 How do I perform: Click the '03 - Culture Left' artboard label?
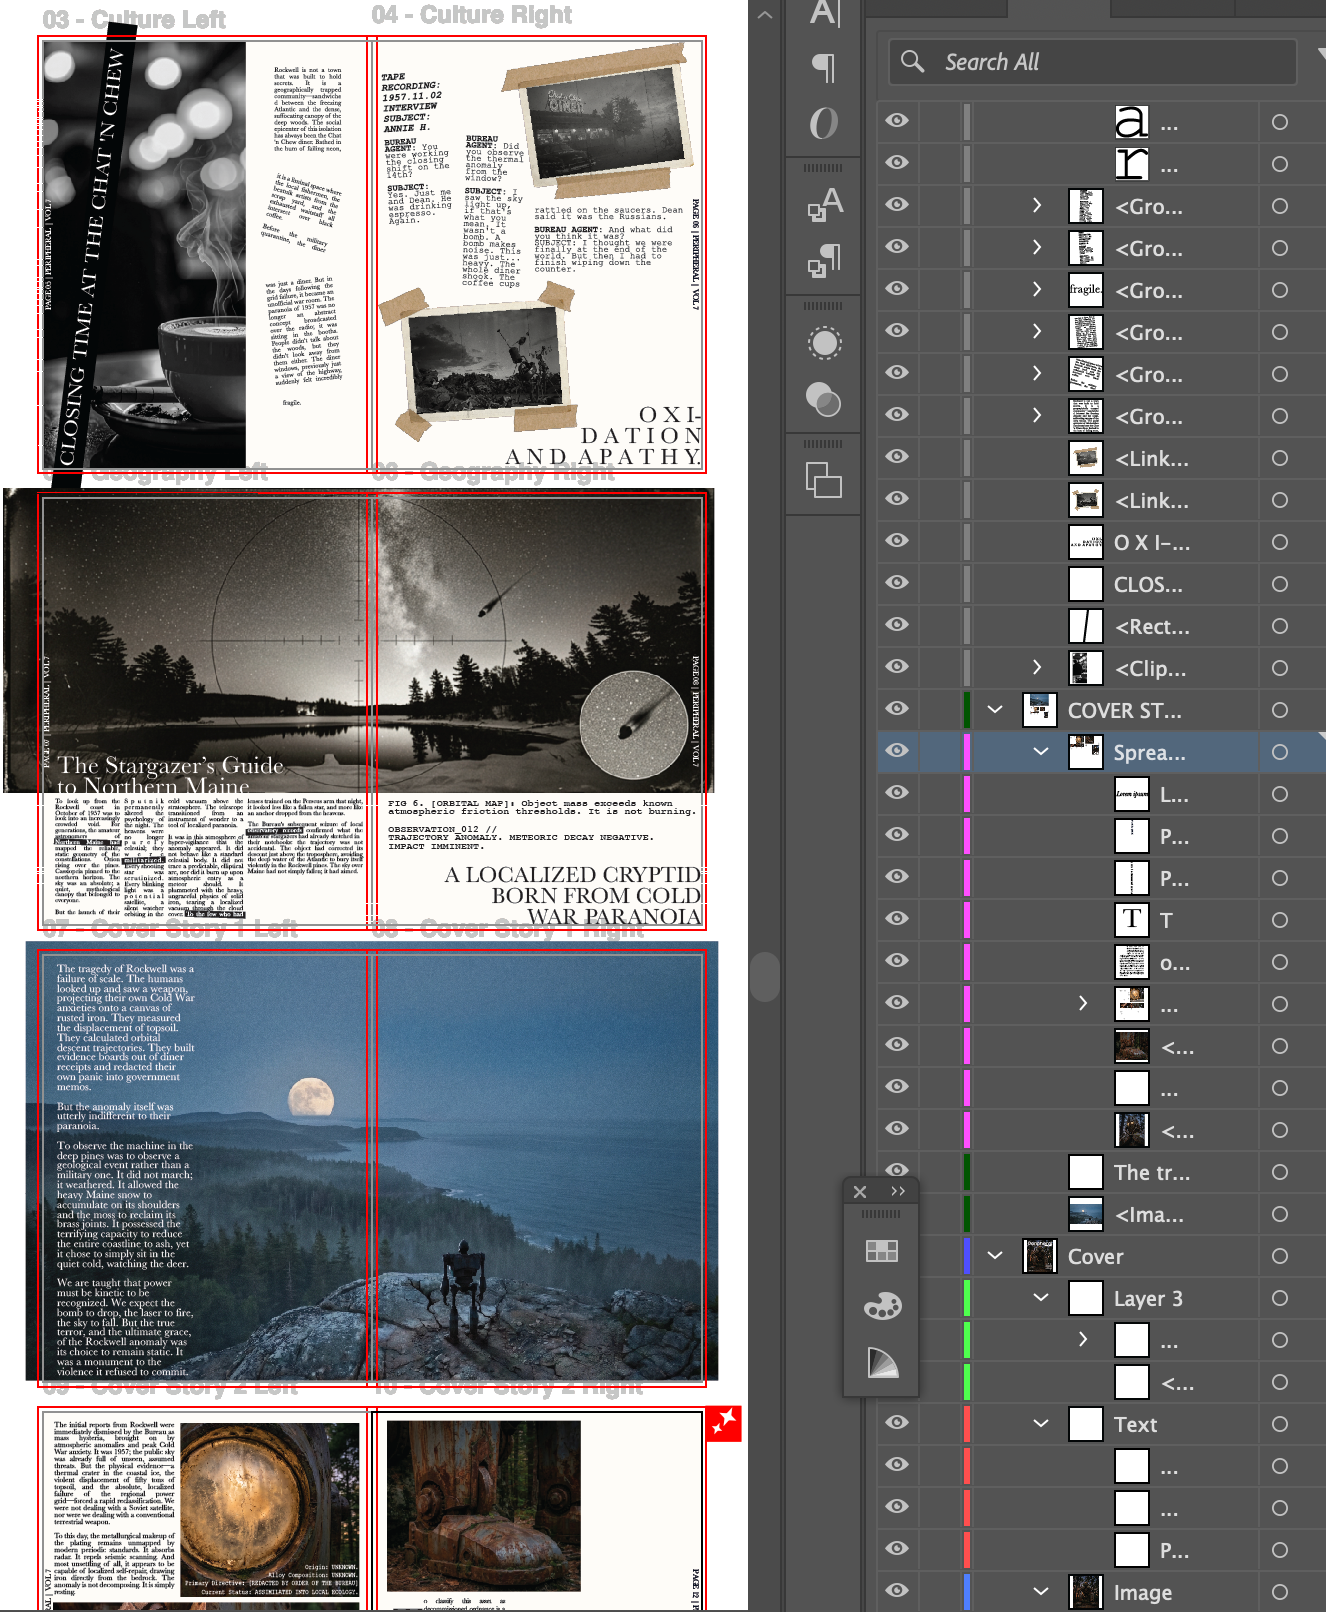[134, 19]
